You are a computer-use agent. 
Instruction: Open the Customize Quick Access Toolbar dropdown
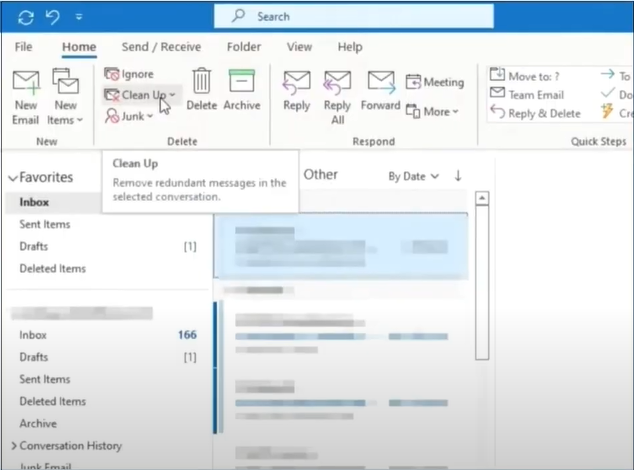click(79, 17)
